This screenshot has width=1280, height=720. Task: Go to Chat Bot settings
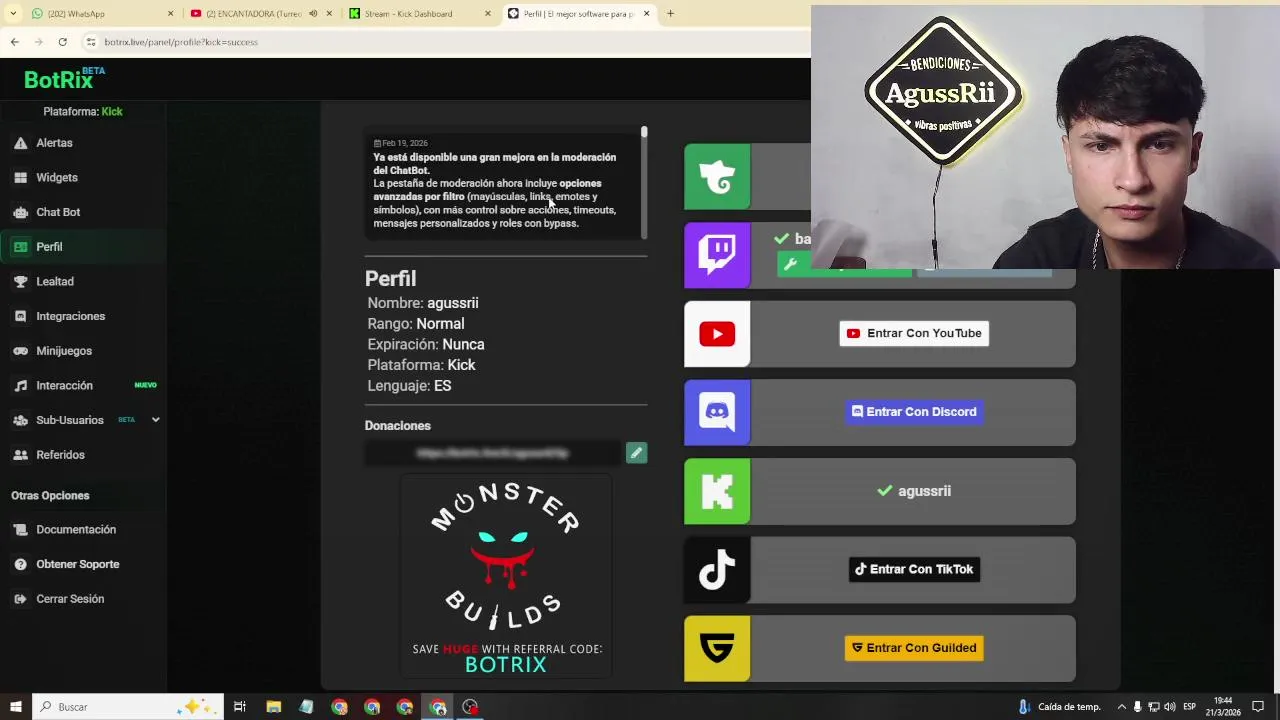coord(58,212)
